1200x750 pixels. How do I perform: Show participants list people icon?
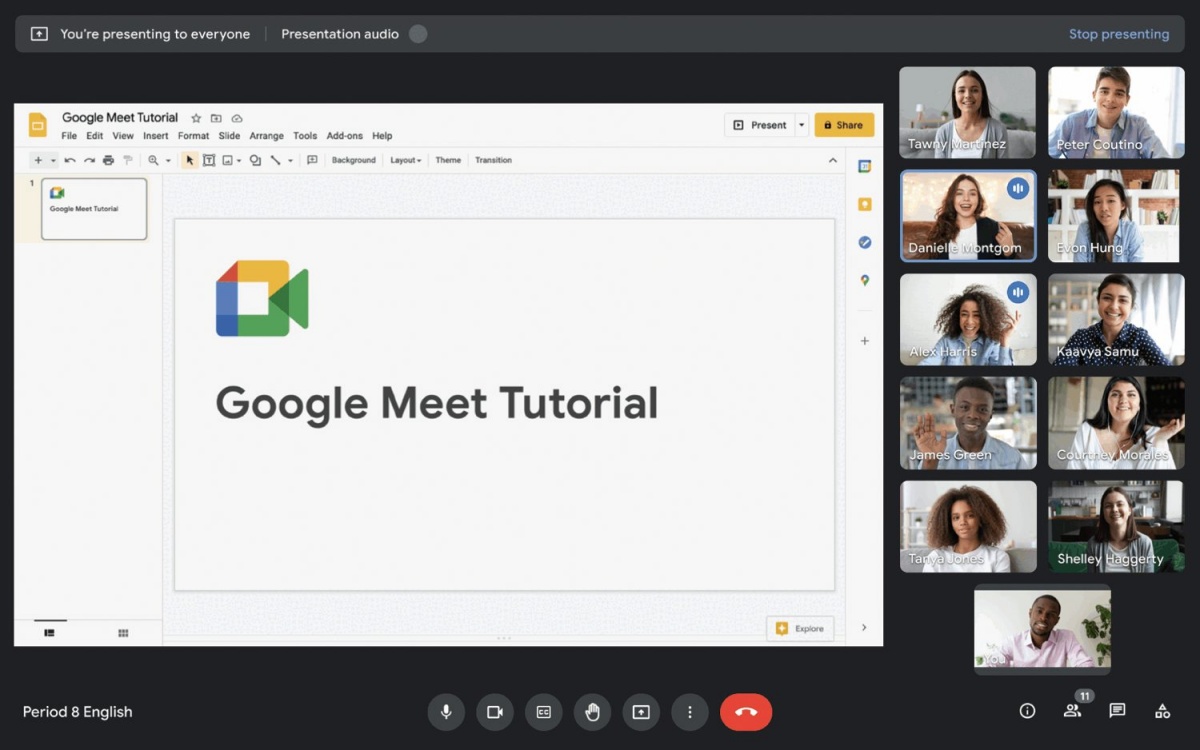(1072, 711)
